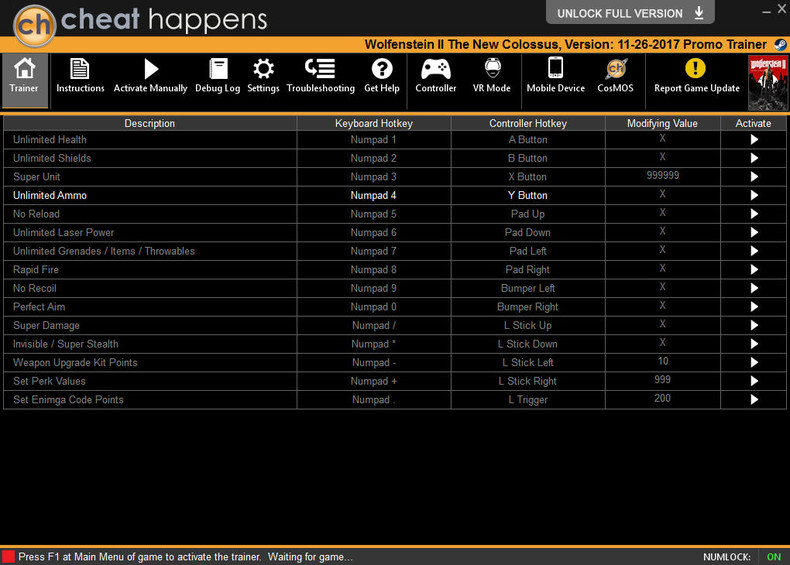This screenshot has height=565, width=790.
Task: Click the Pad Up controller hotkey
Action: pos(528,214)
